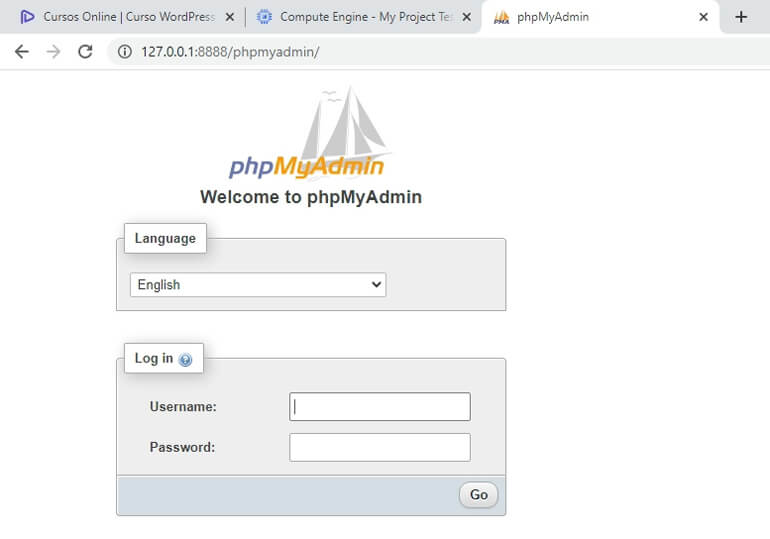
Task: Focus the Password input field
Action: pos(380,447)
